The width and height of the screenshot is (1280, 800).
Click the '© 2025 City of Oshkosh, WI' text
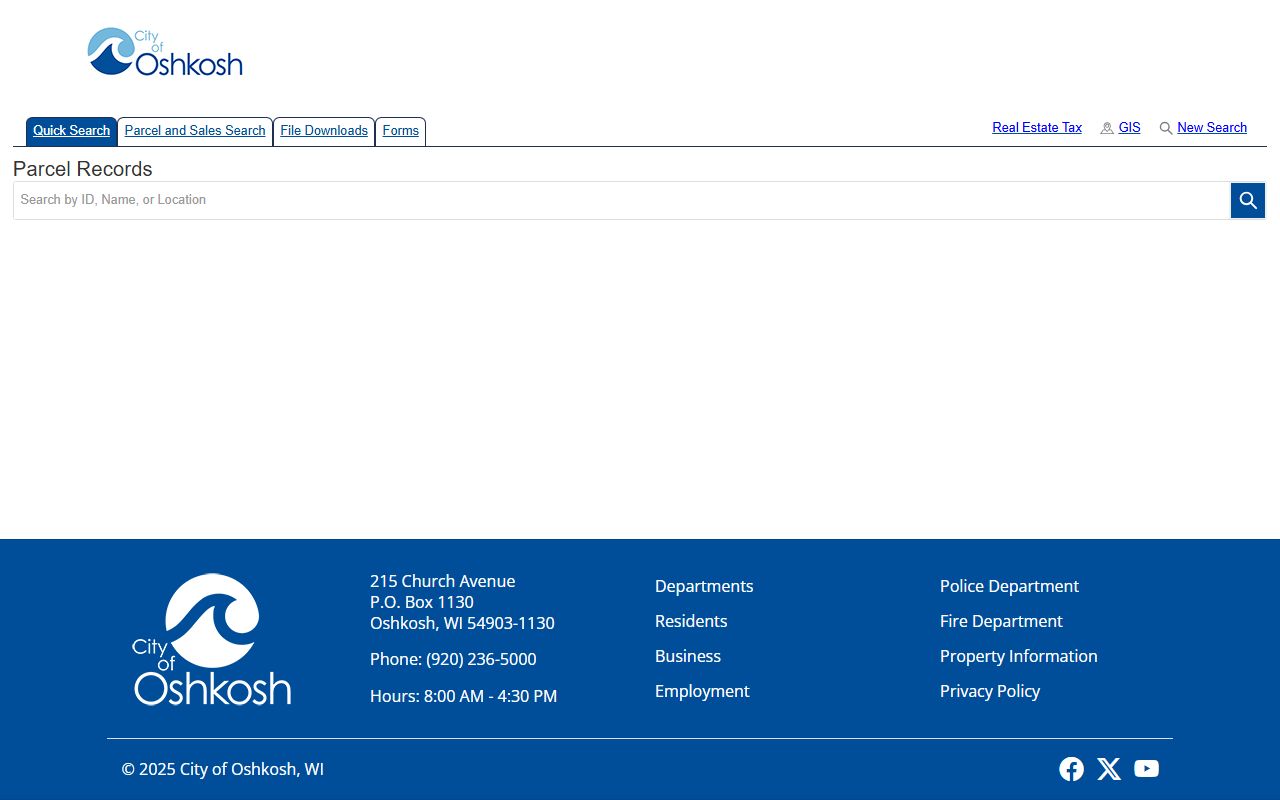(223, 769)
